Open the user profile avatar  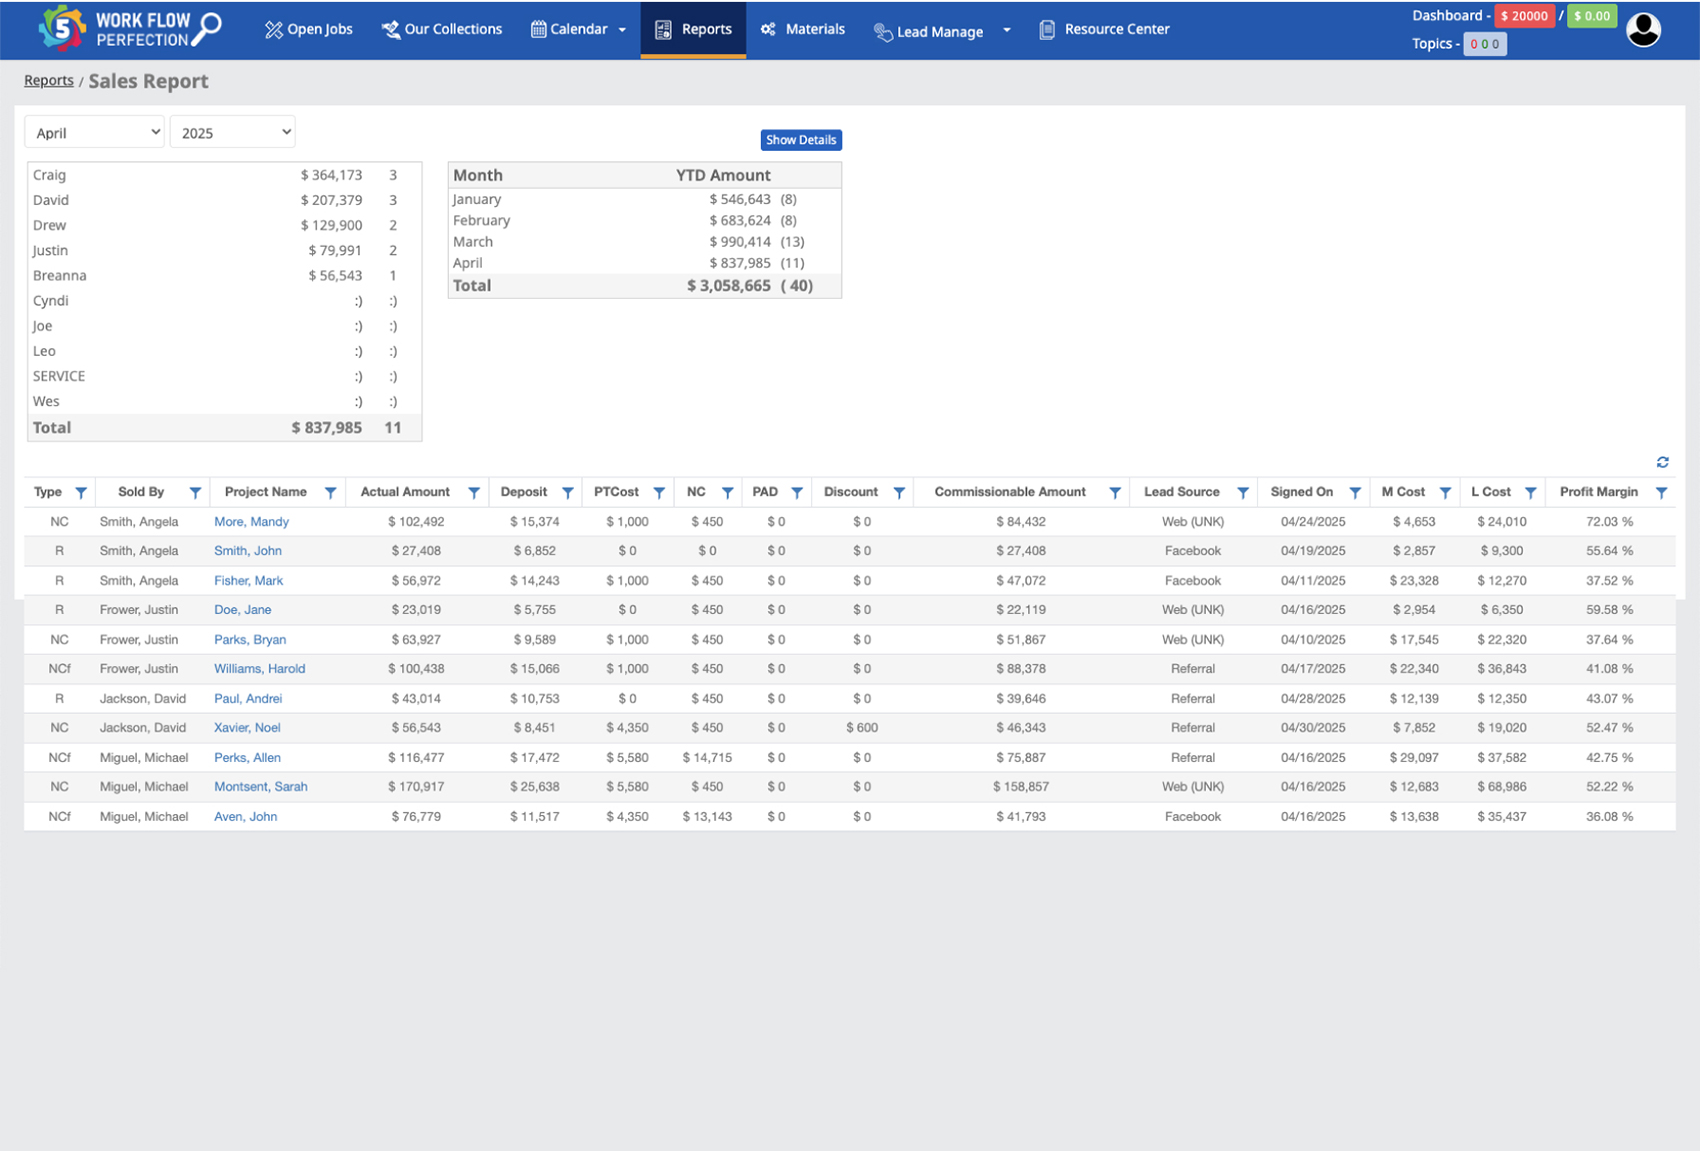point(1643,30)
